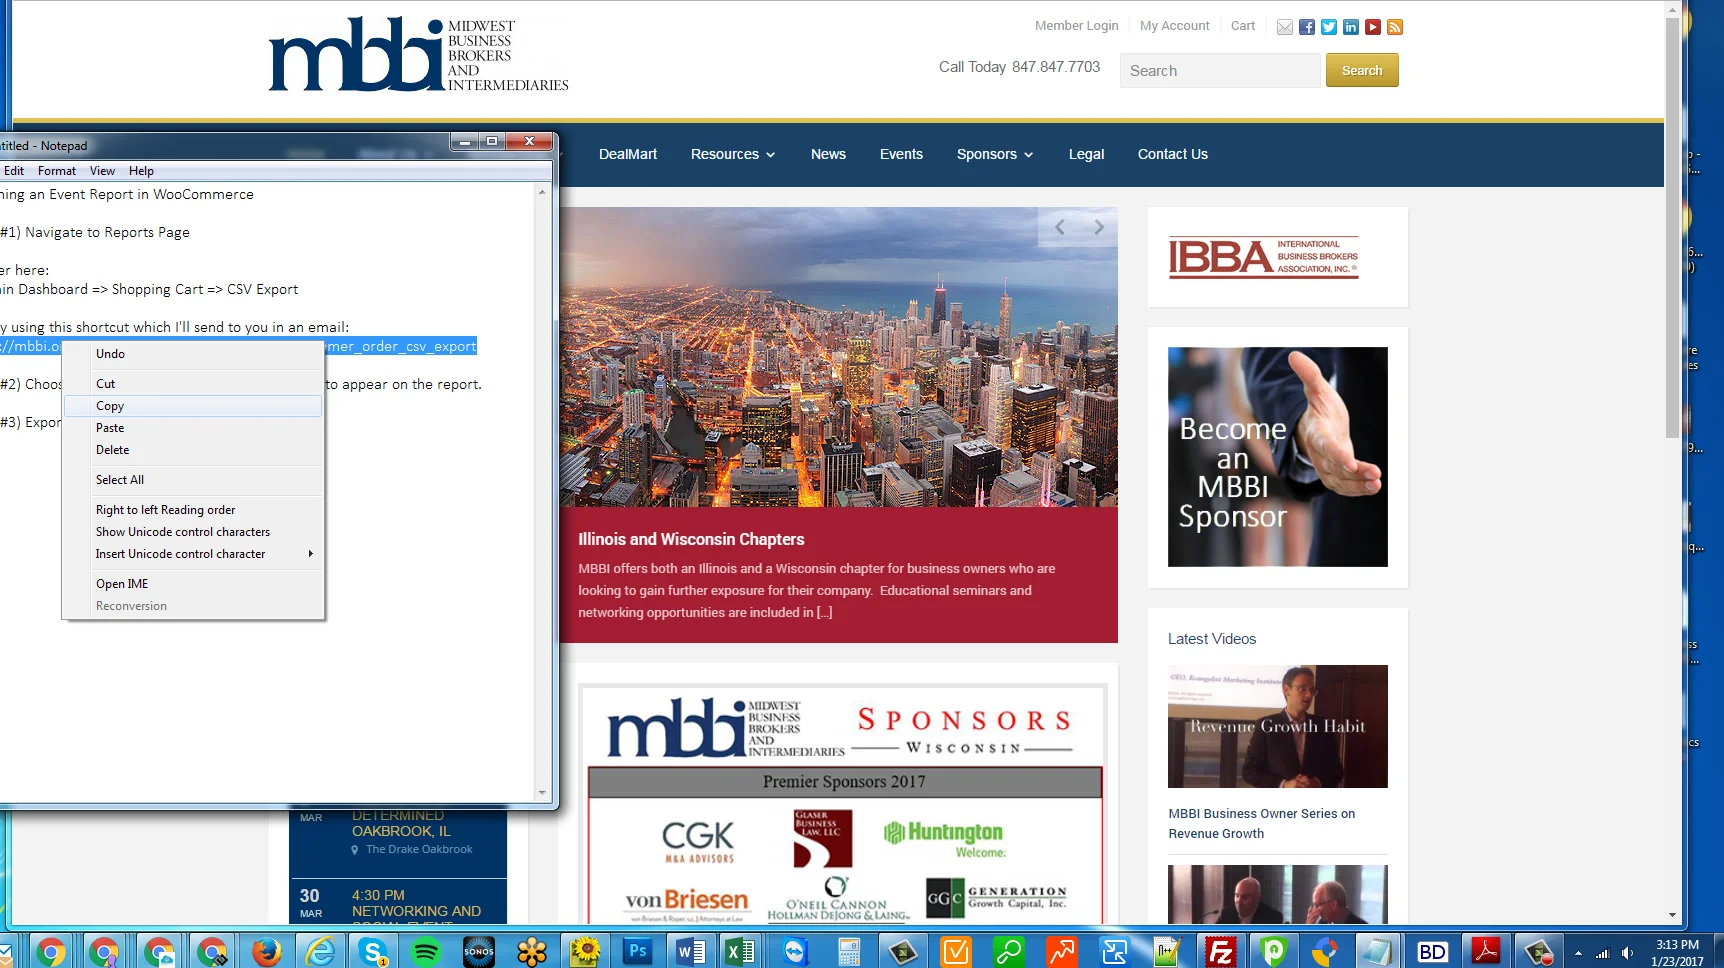1724x968 pixels.
Task: Open Notepad's Format menu
Action: click(x=57, y=171)
